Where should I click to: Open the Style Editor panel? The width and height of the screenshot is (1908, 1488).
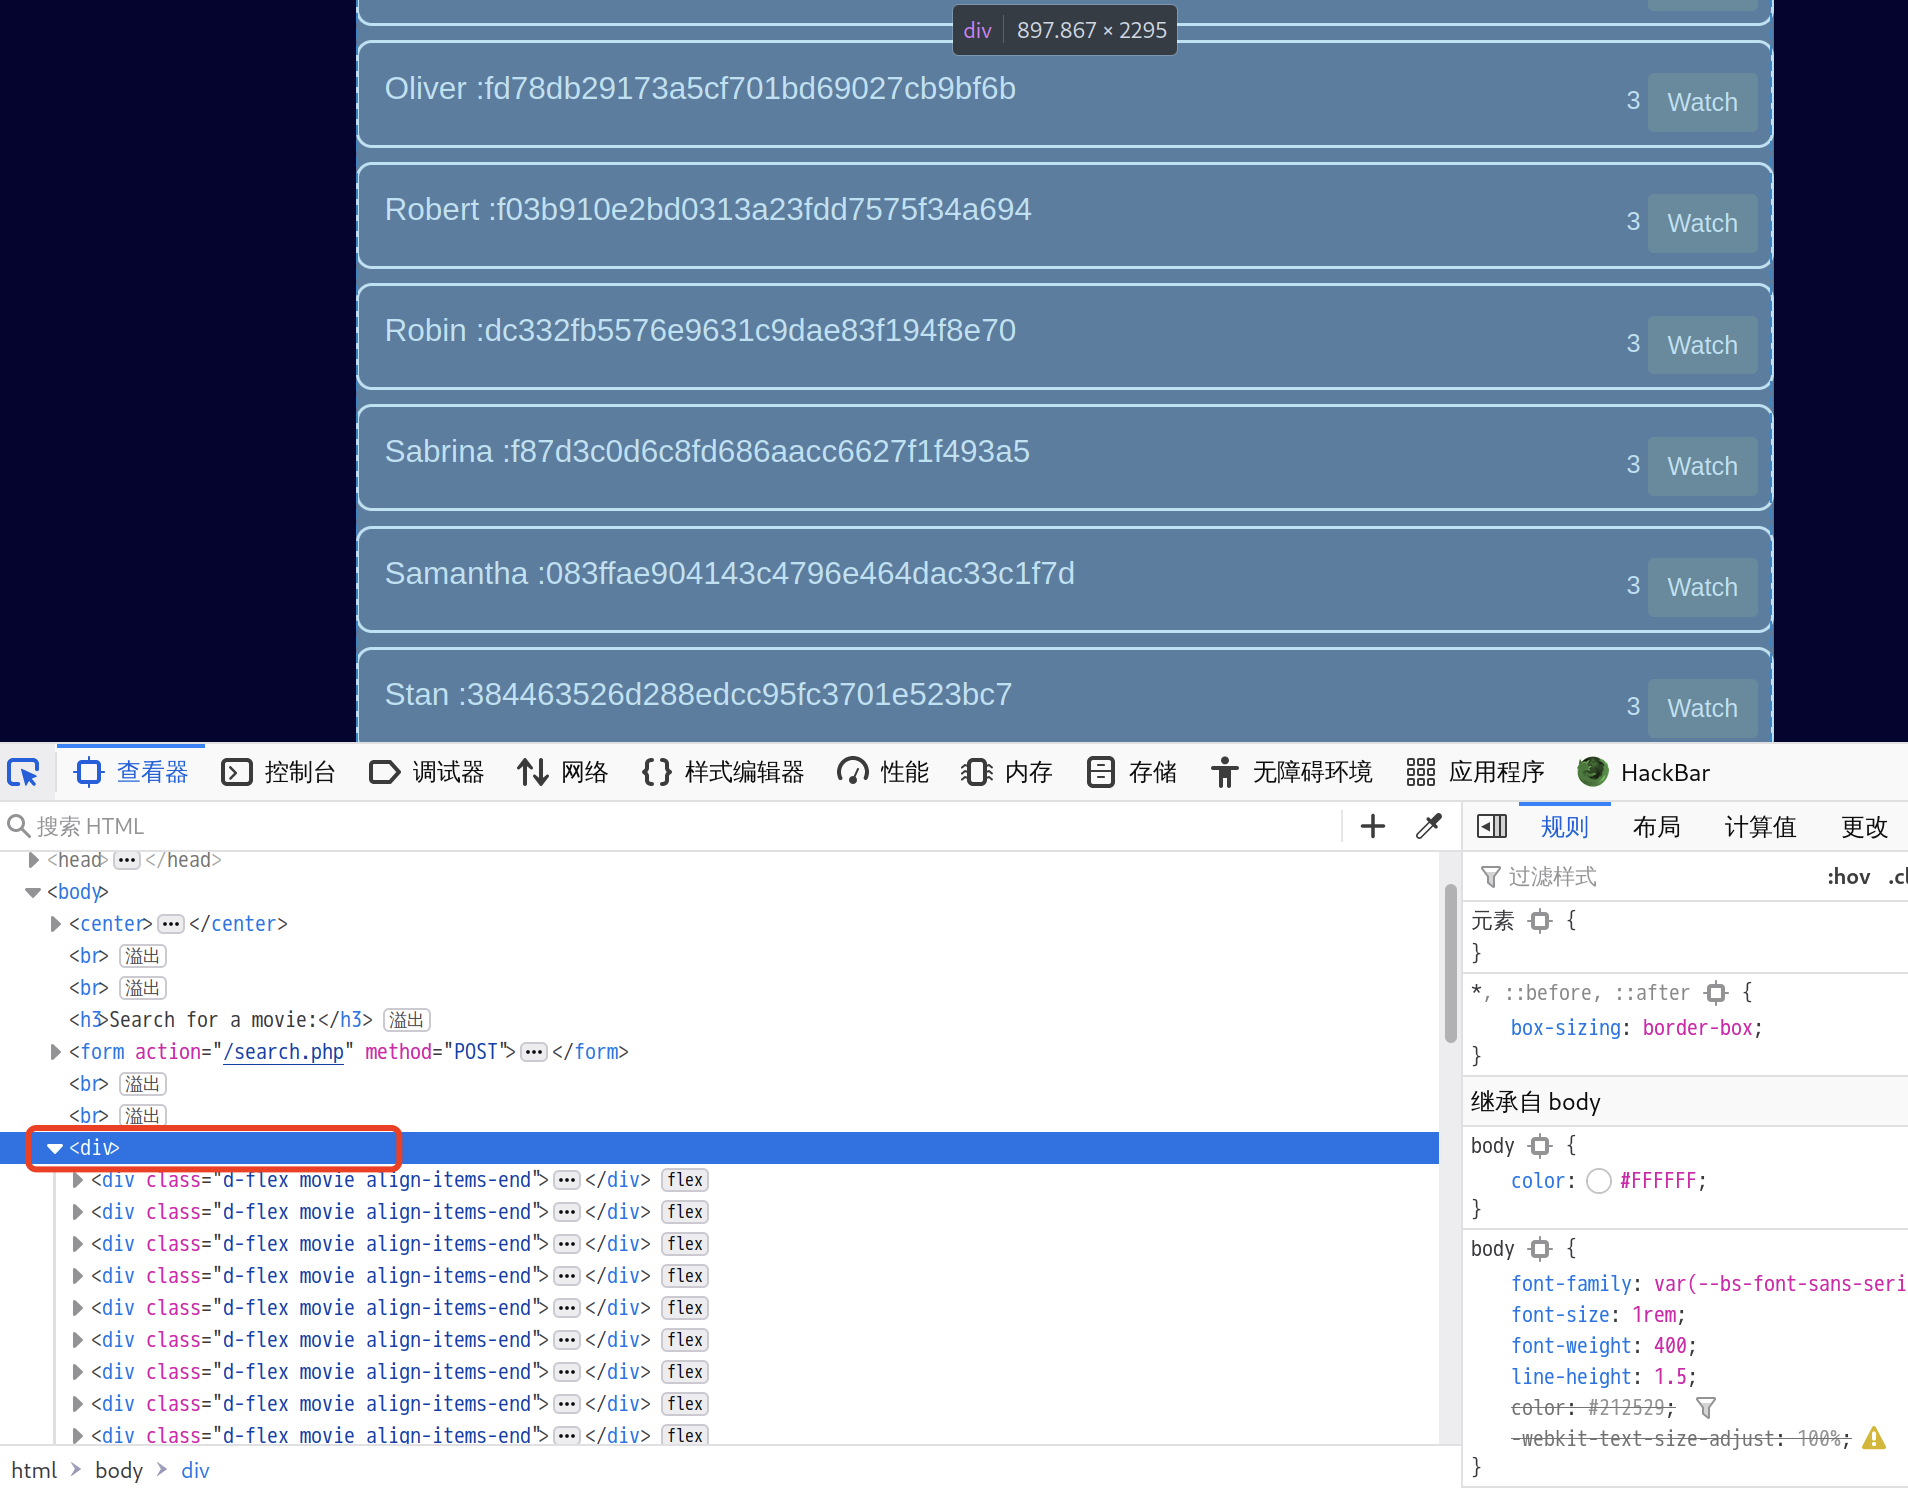click(723, 773)
